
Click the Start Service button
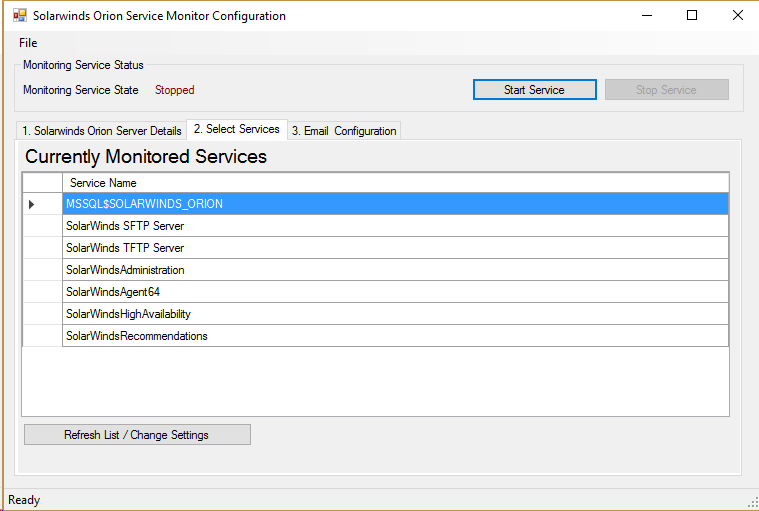(x=534, y=90)
